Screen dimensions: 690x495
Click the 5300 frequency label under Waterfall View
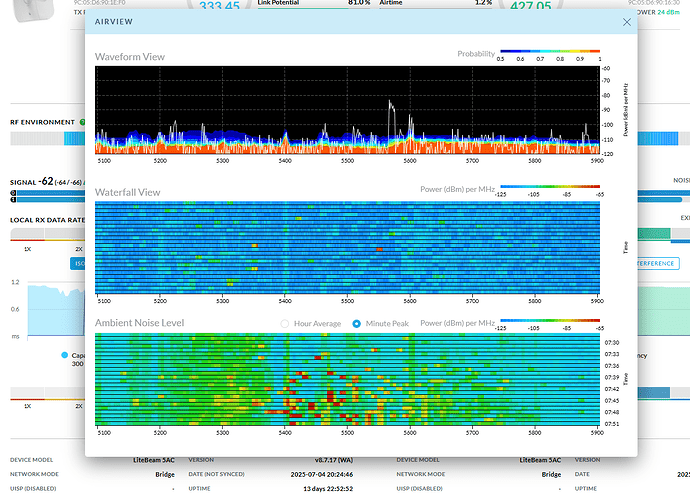pyautogui.click(x=223, y=301)
